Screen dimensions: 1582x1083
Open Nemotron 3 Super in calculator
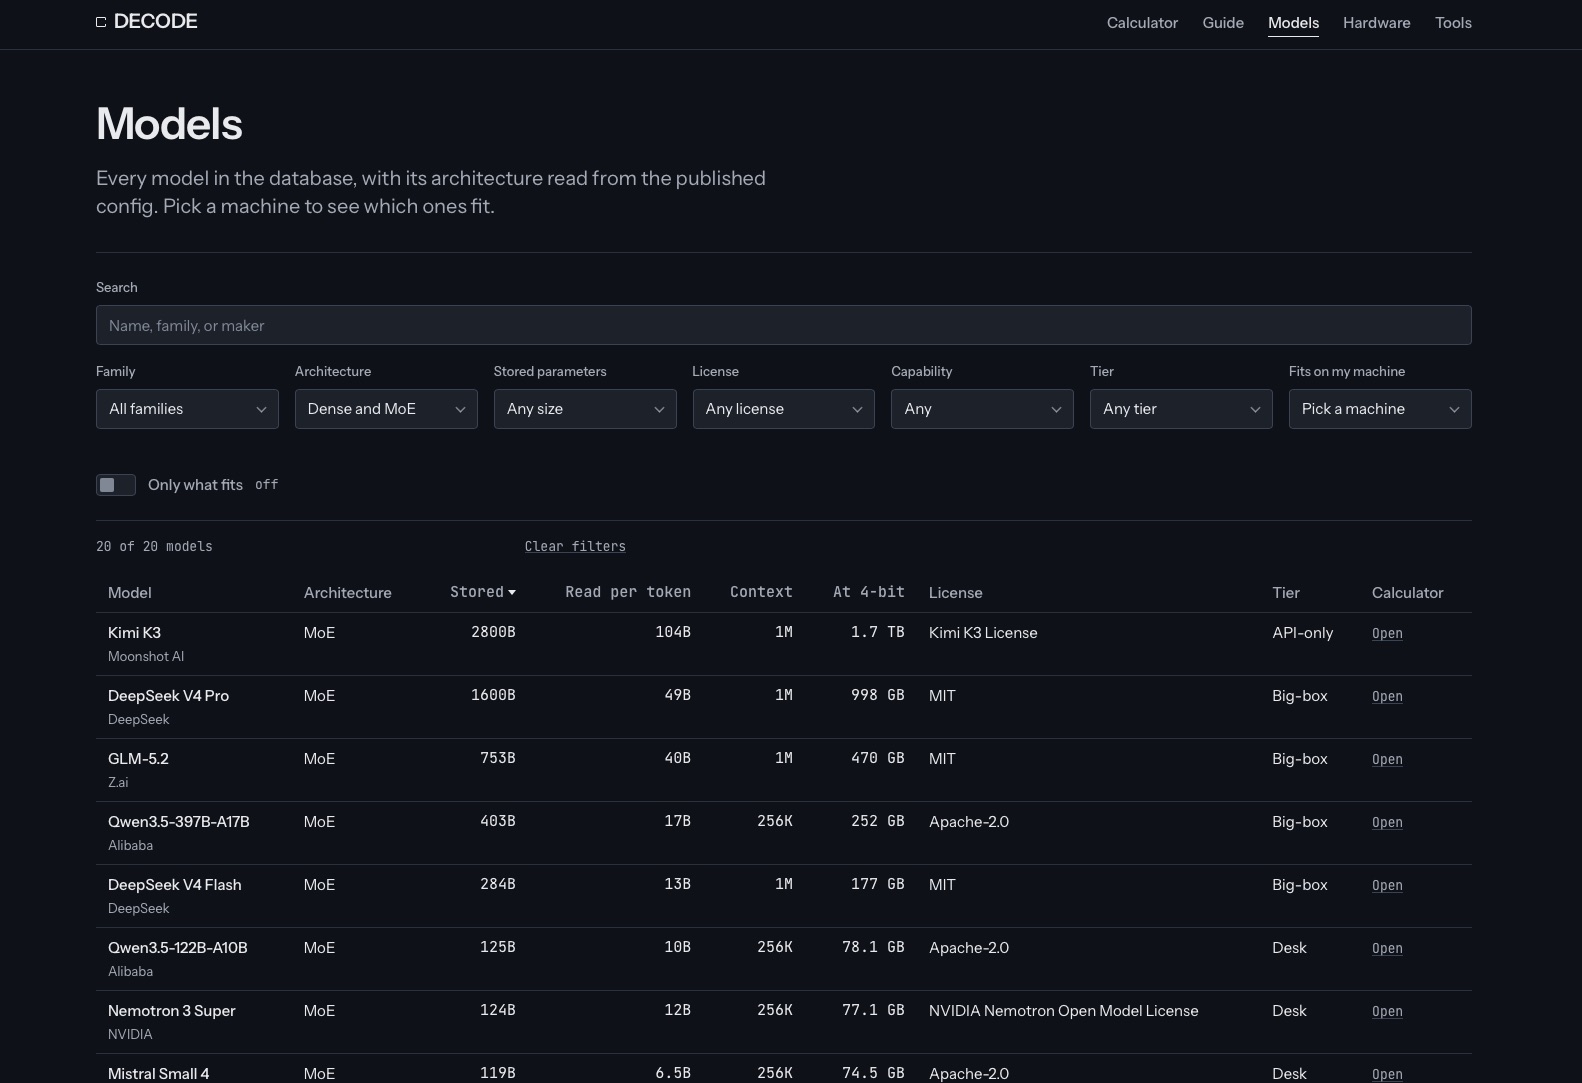(x=1387, y=1011)
